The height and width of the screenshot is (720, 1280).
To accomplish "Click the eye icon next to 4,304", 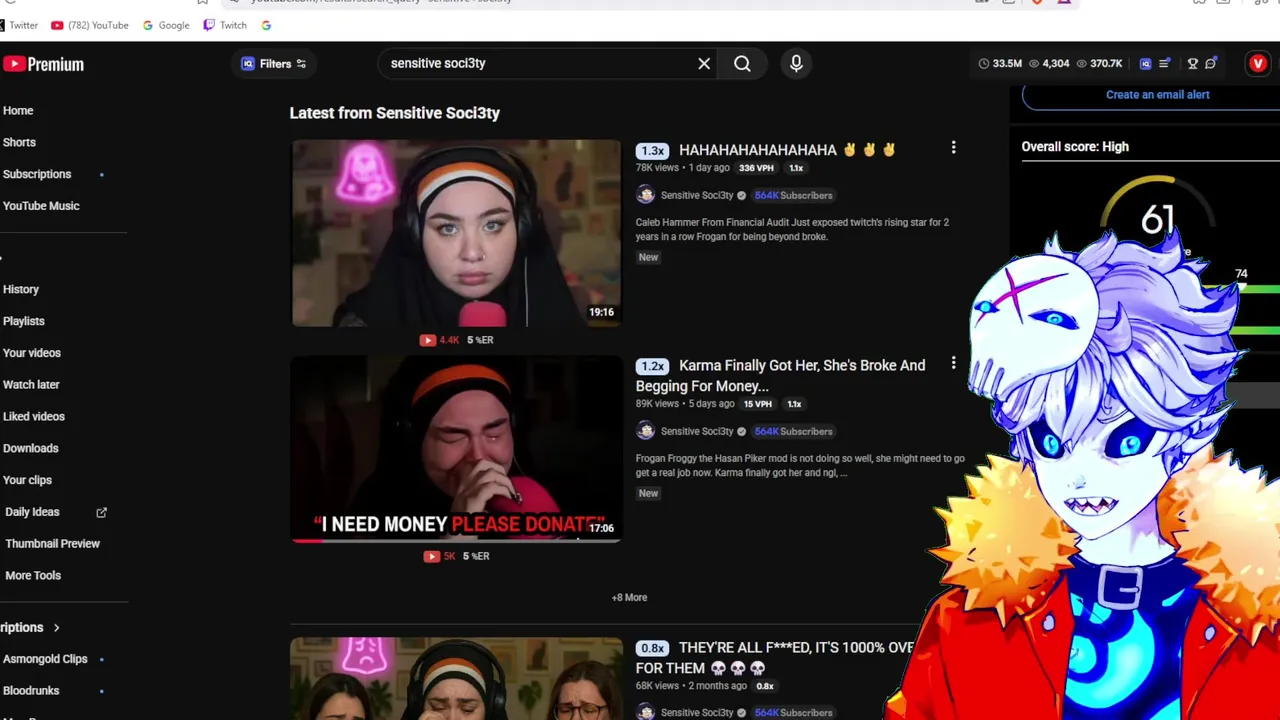I will click(1034, 64).
